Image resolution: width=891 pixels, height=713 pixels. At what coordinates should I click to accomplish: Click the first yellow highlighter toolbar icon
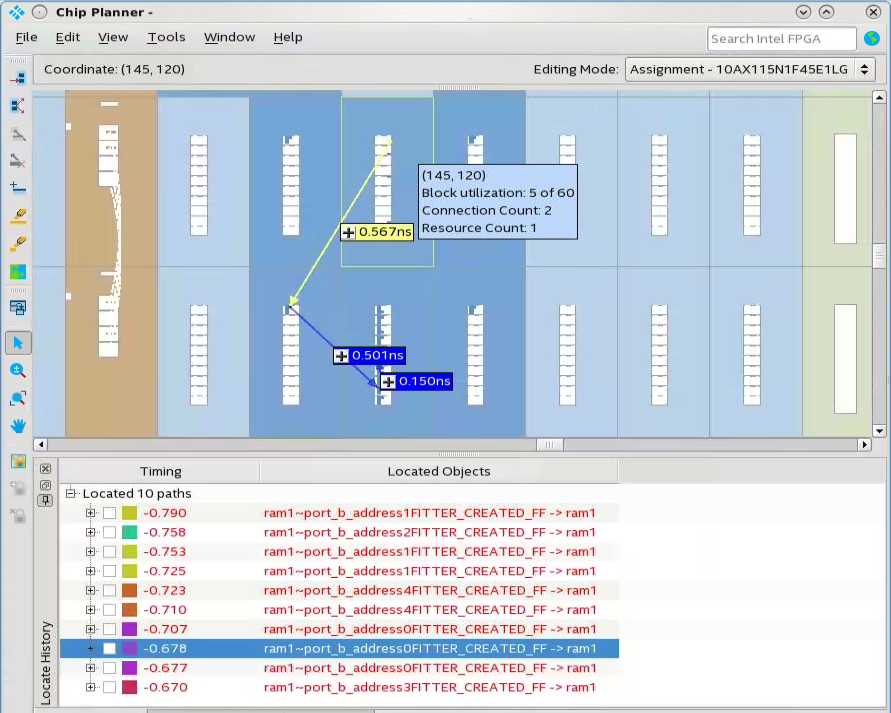pyautogui.click(x=18, y=215)
